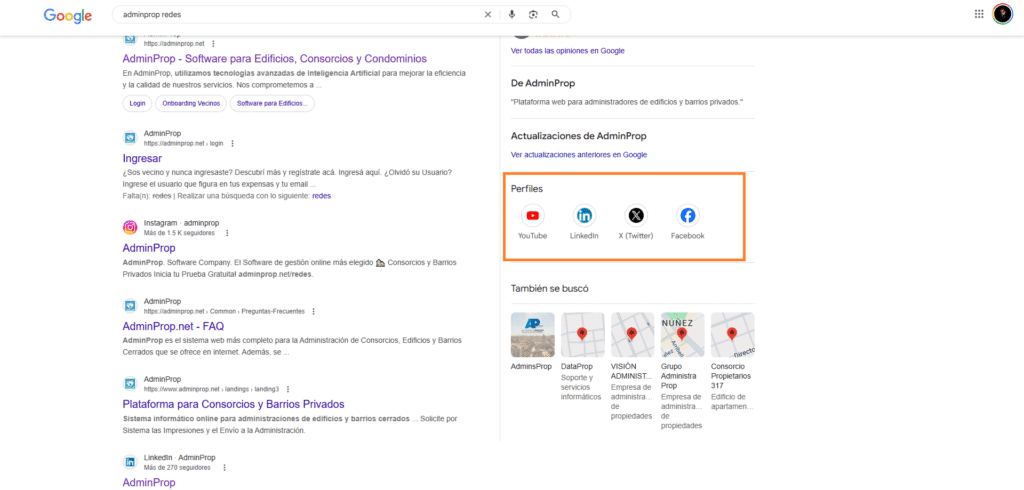Open more options for Instagram result

point(227,233)
